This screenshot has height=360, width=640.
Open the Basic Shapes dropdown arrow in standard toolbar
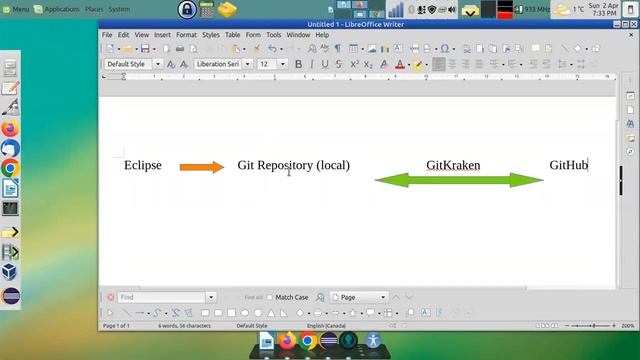click(587, 49)
